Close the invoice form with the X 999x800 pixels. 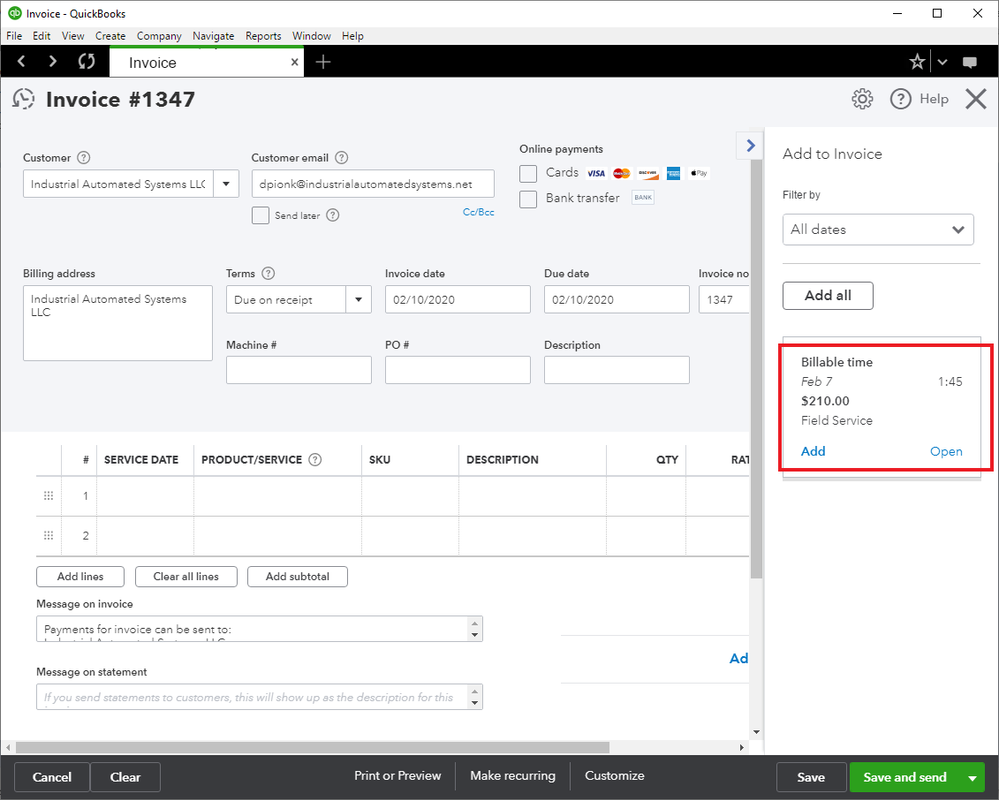(975, 99)
